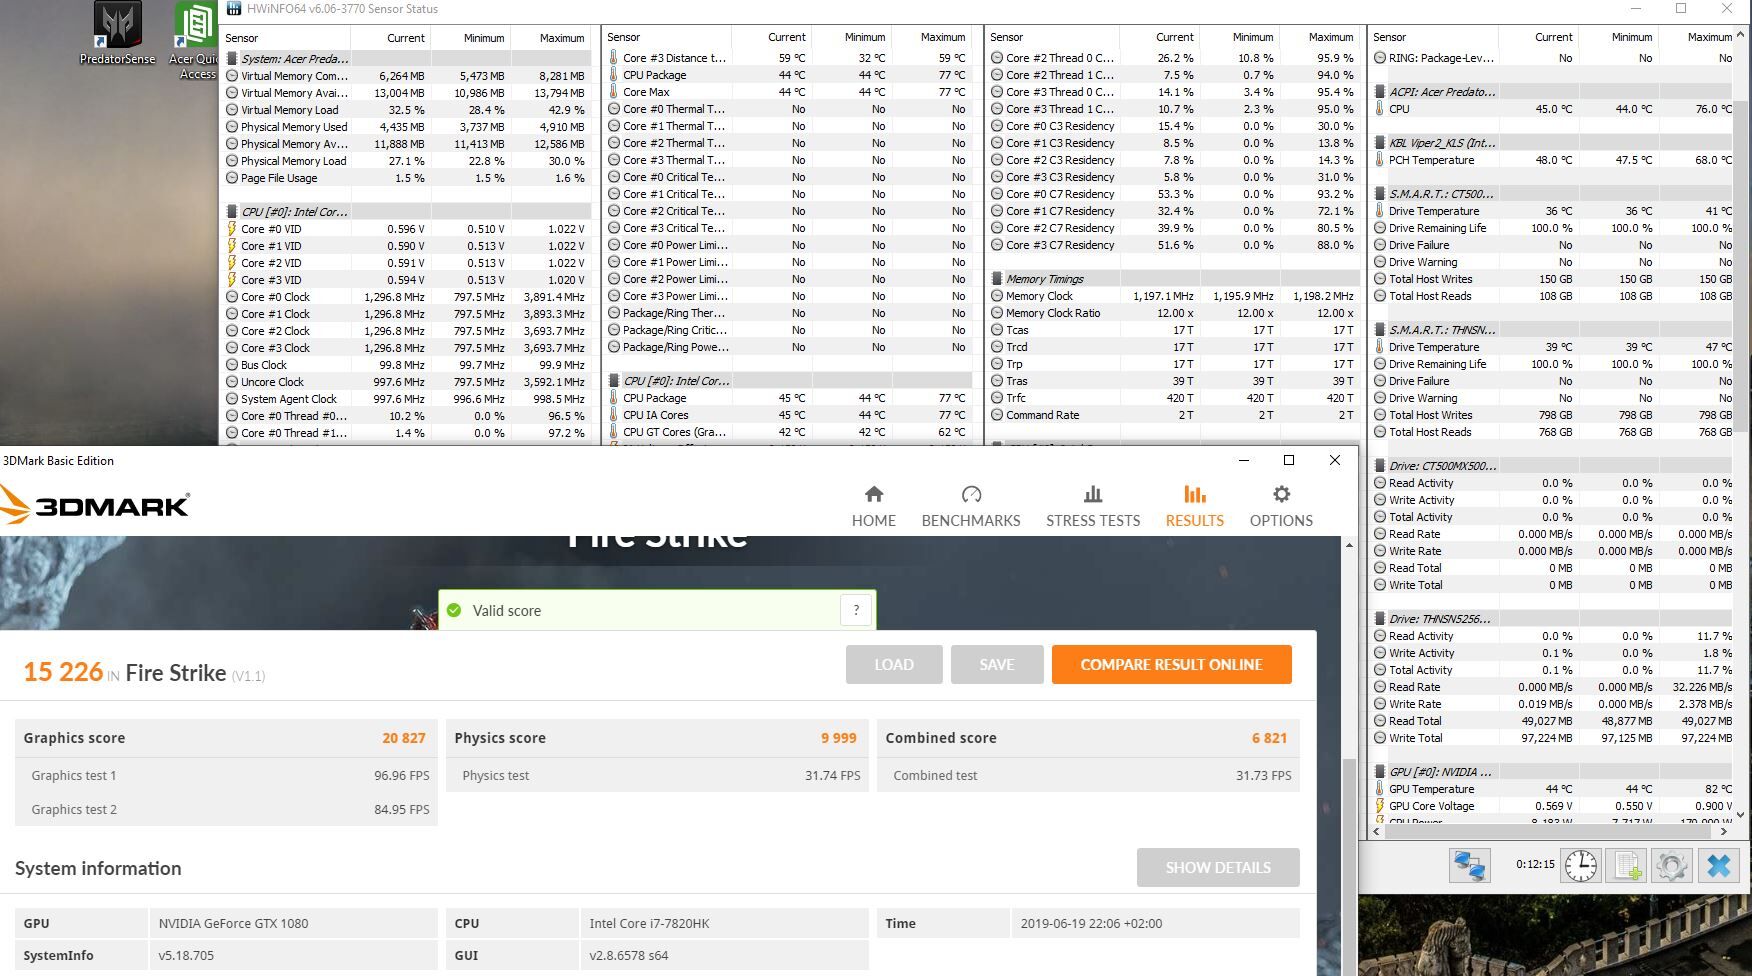Click the HWiNFO elapsed timer 0:12:15

point(1535,865)
